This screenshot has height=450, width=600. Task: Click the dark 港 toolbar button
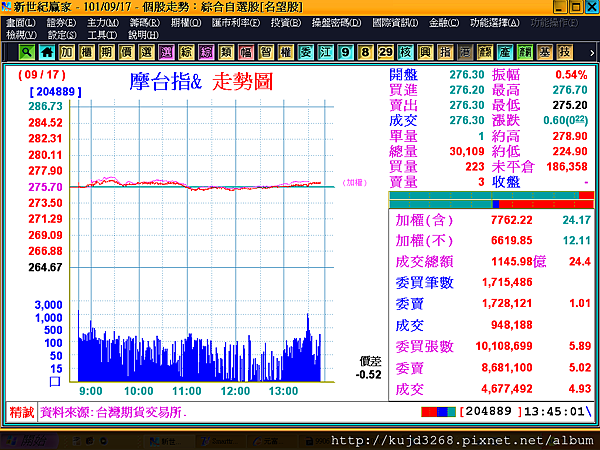click(x=465, y=52)
